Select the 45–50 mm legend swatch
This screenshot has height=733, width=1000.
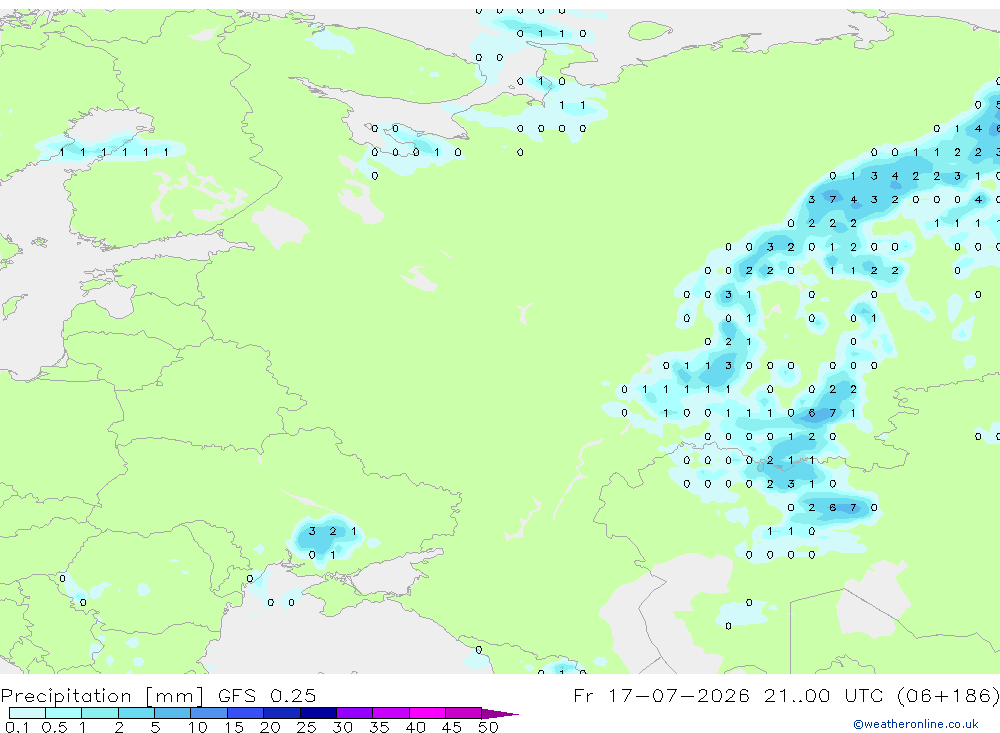pos(463,713)
